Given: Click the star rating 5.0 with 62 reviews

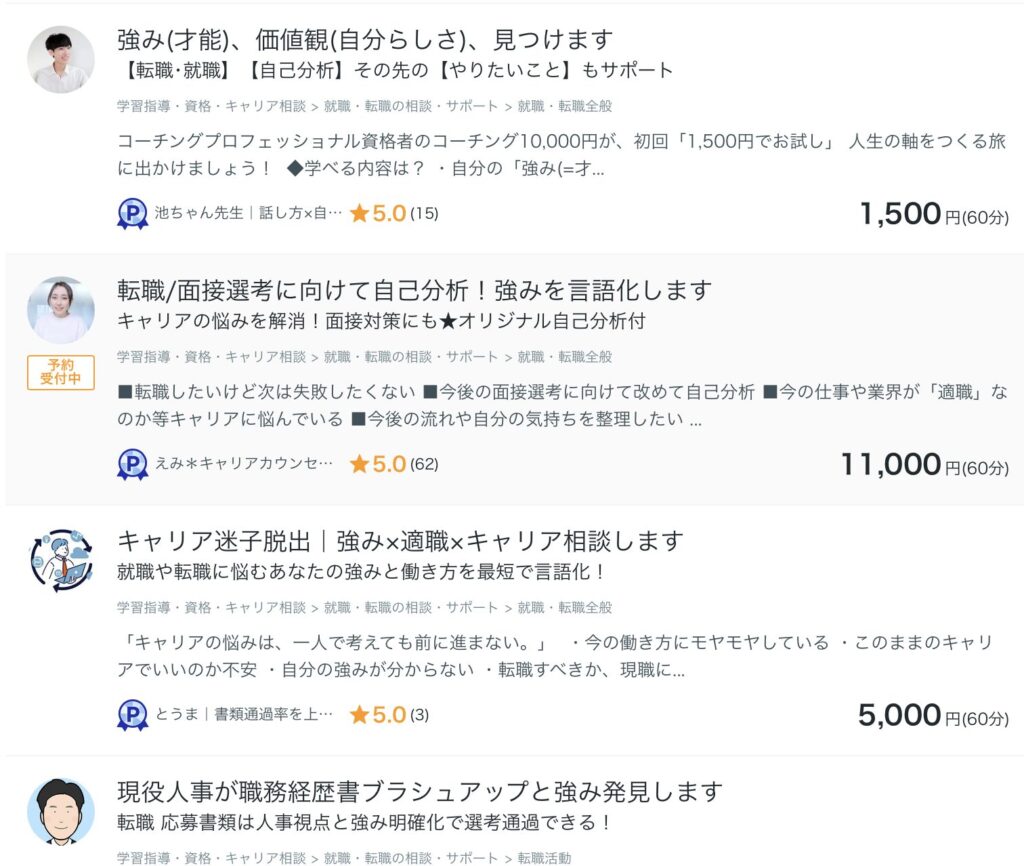Looking at the screenshot, I should (393, 464).
